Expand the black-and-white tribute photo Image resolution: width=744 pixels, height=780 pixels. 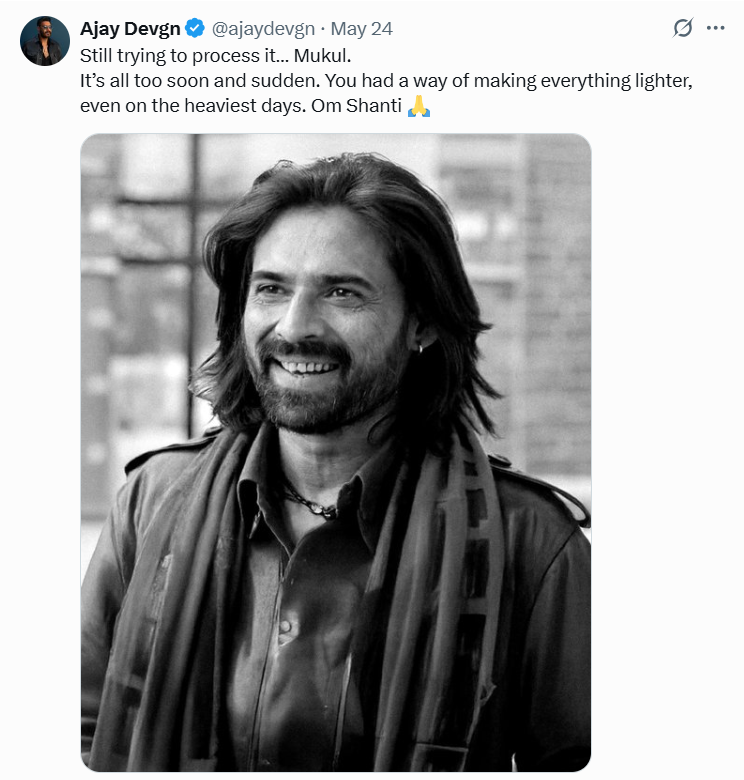tap(336, 452)
